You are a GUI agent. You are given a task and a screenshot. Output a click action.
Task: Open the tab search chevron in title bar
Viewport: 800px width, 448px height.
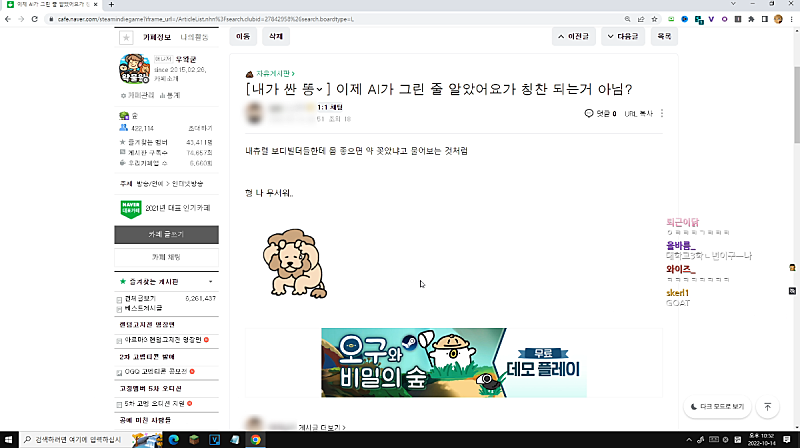(x=733, y=4)
